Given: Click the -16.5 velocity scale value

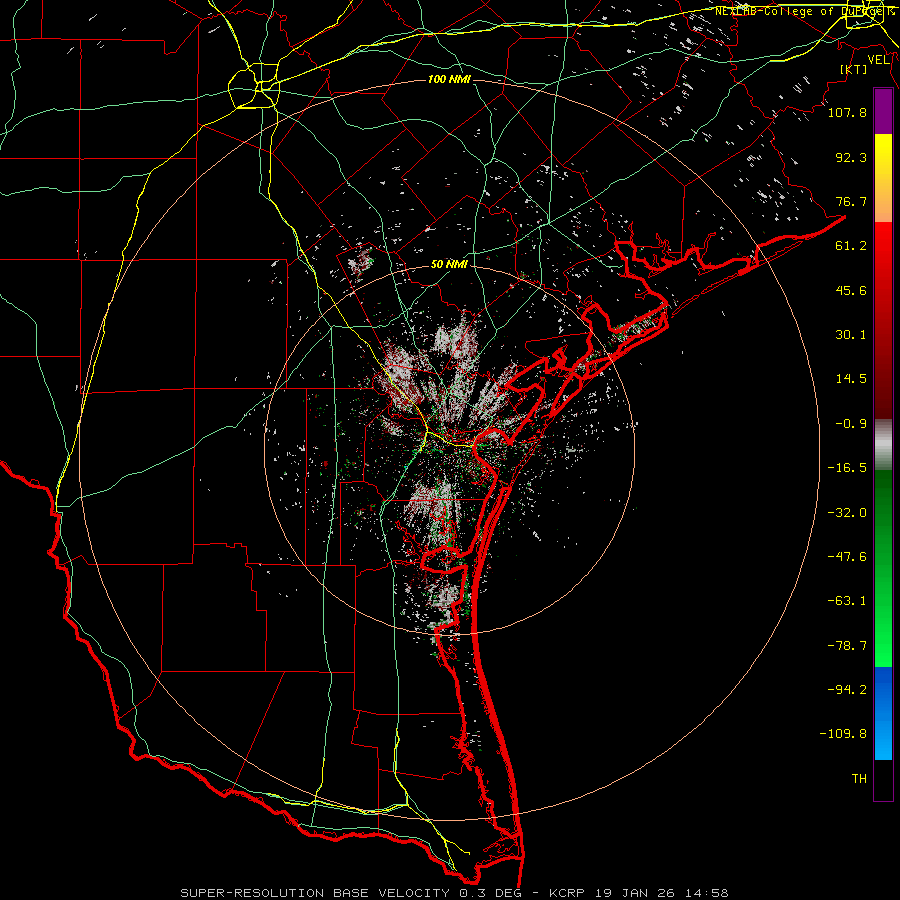Looking at the screenshot, I should 847,468.
